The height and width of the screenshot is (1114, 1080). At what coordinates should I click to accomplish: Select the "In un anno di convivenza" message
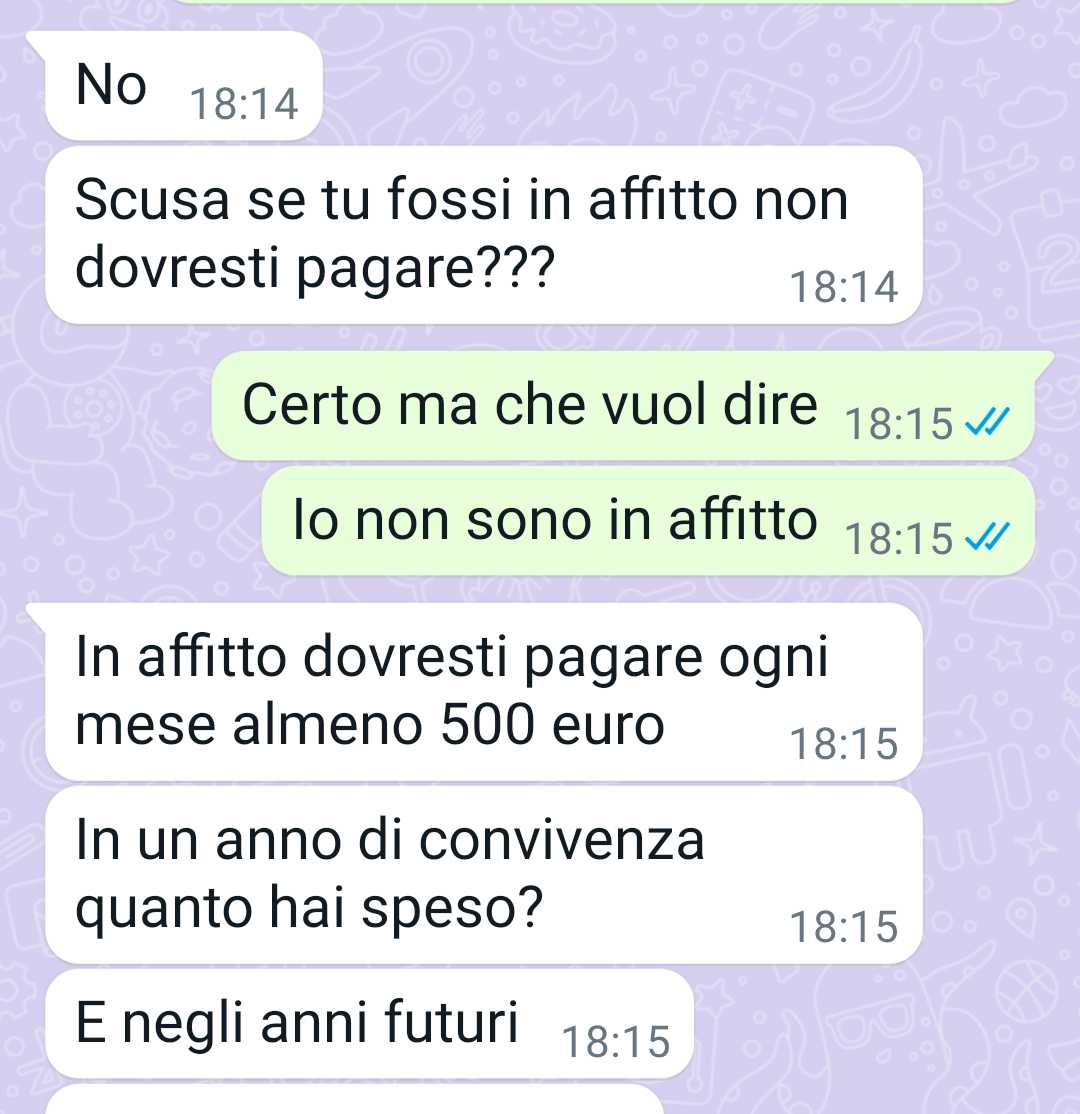click(x=484, y=875)
